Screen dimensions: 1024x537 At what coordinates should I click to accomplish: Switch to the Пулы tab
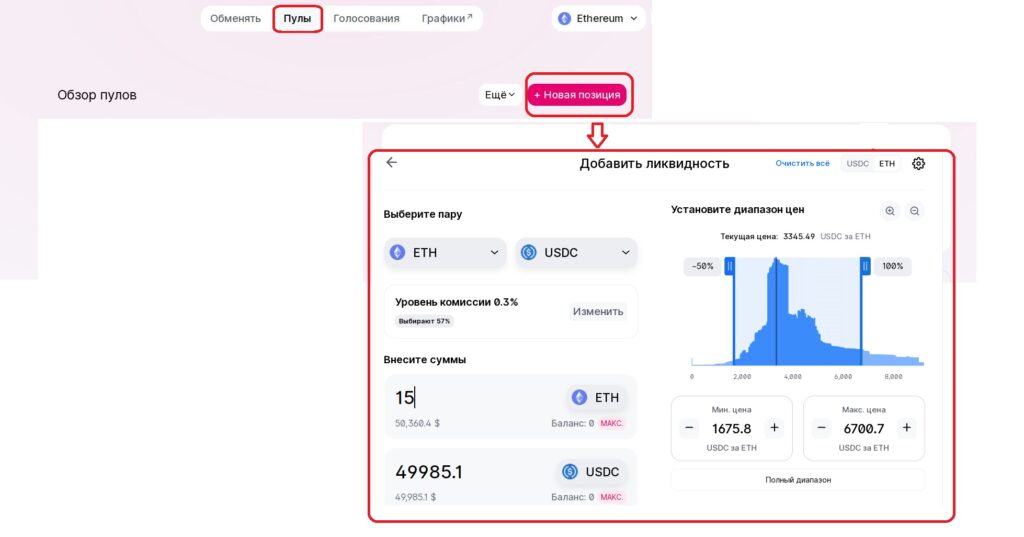[x=297, y=18]
